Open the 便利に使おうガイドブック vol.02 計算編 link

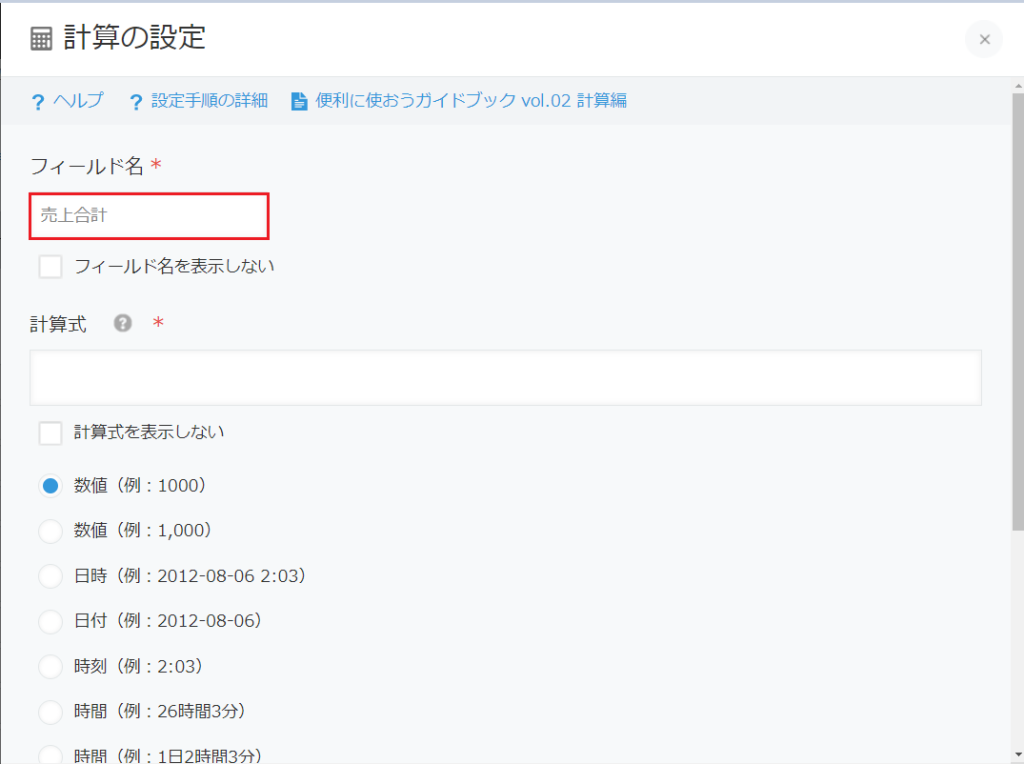[471, 101]
